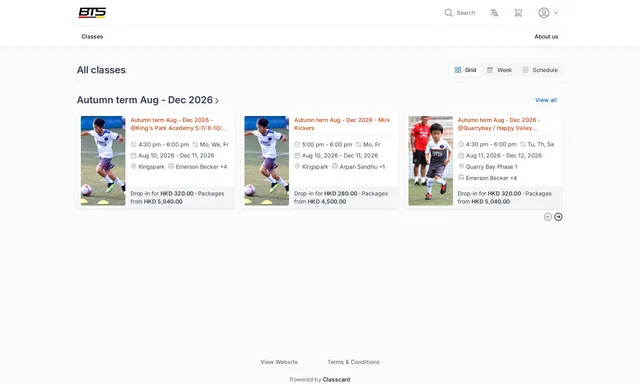Click King's Park clock icon at 4:30 pm
Screen dimensions: 640x384
point(133,144)
